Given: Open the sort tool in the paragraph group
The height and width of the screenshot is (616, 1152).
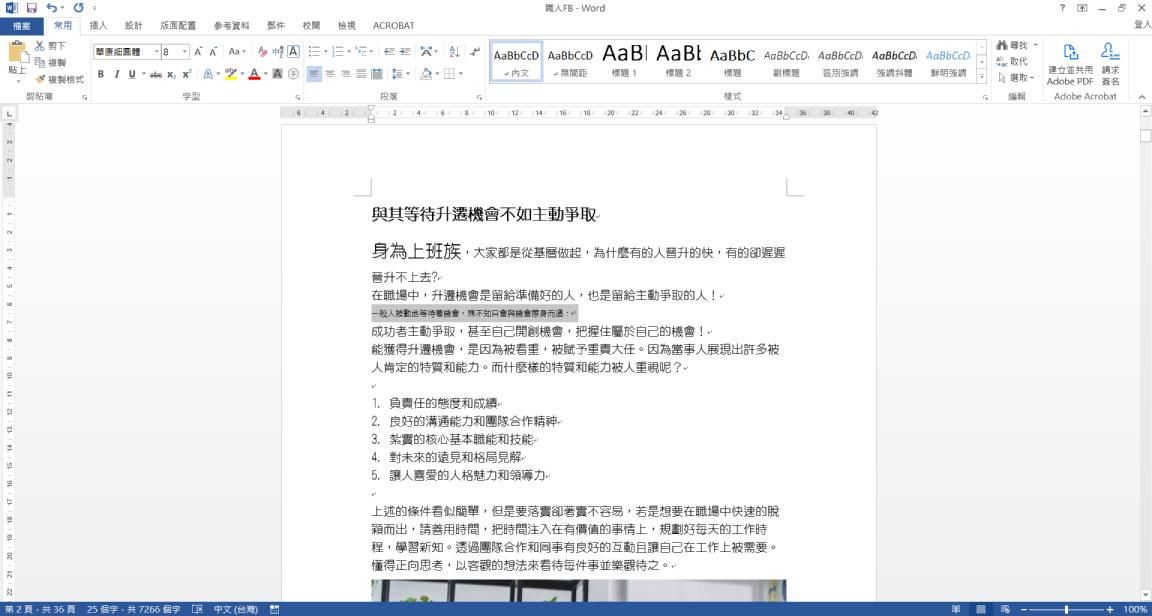Looking at the screenshot, I should pyautogui.click(x=454, y=50).
